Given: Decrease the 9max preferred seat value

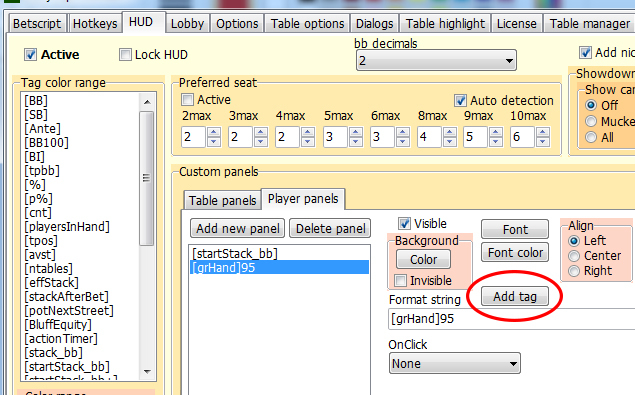Looking at the screenshot, I should coord(496,142).
